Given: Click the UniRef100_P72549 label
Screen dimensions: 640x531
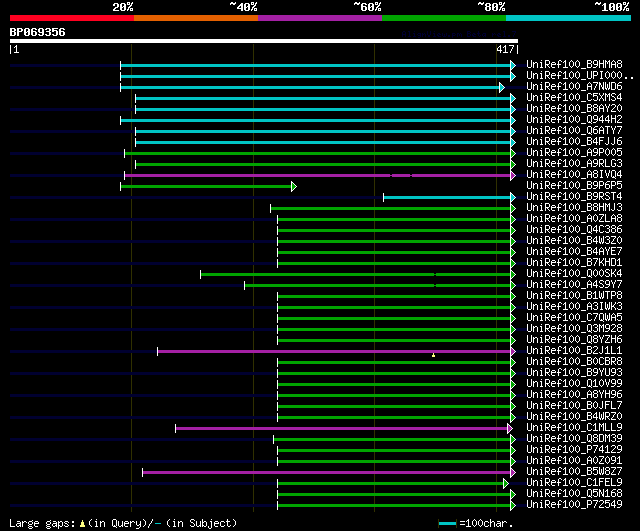Looking at the screenshot, I should [x=574, y=505].
